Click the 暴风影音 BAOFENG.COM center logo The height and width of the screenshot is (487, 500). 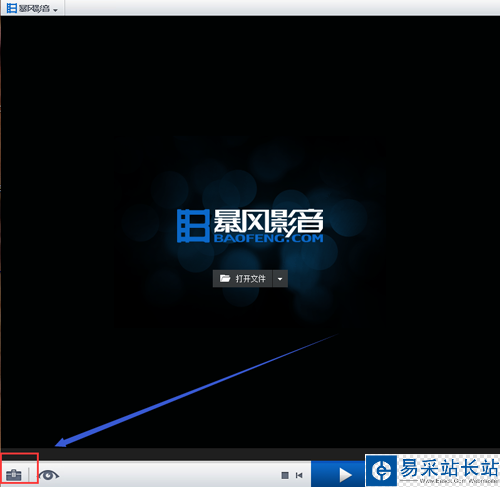coord(250,226)
